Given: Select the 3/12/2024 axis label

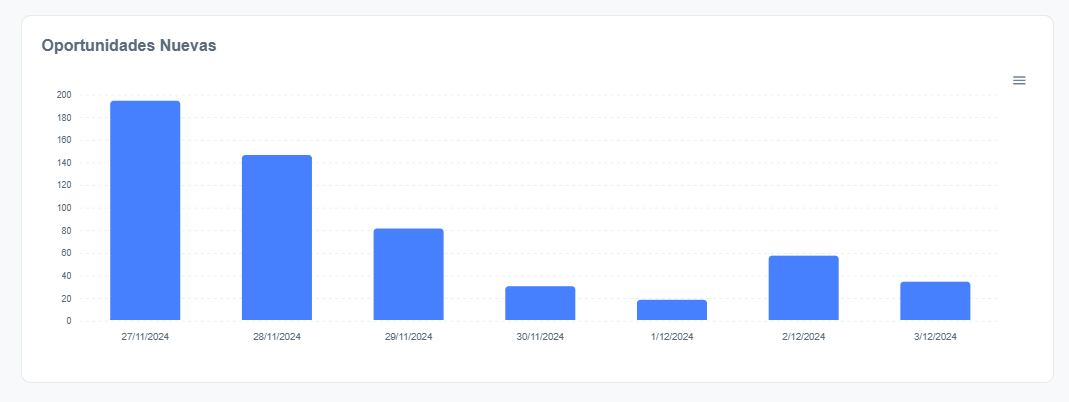Looking at the screenshot, I should [x=935, y=337].
